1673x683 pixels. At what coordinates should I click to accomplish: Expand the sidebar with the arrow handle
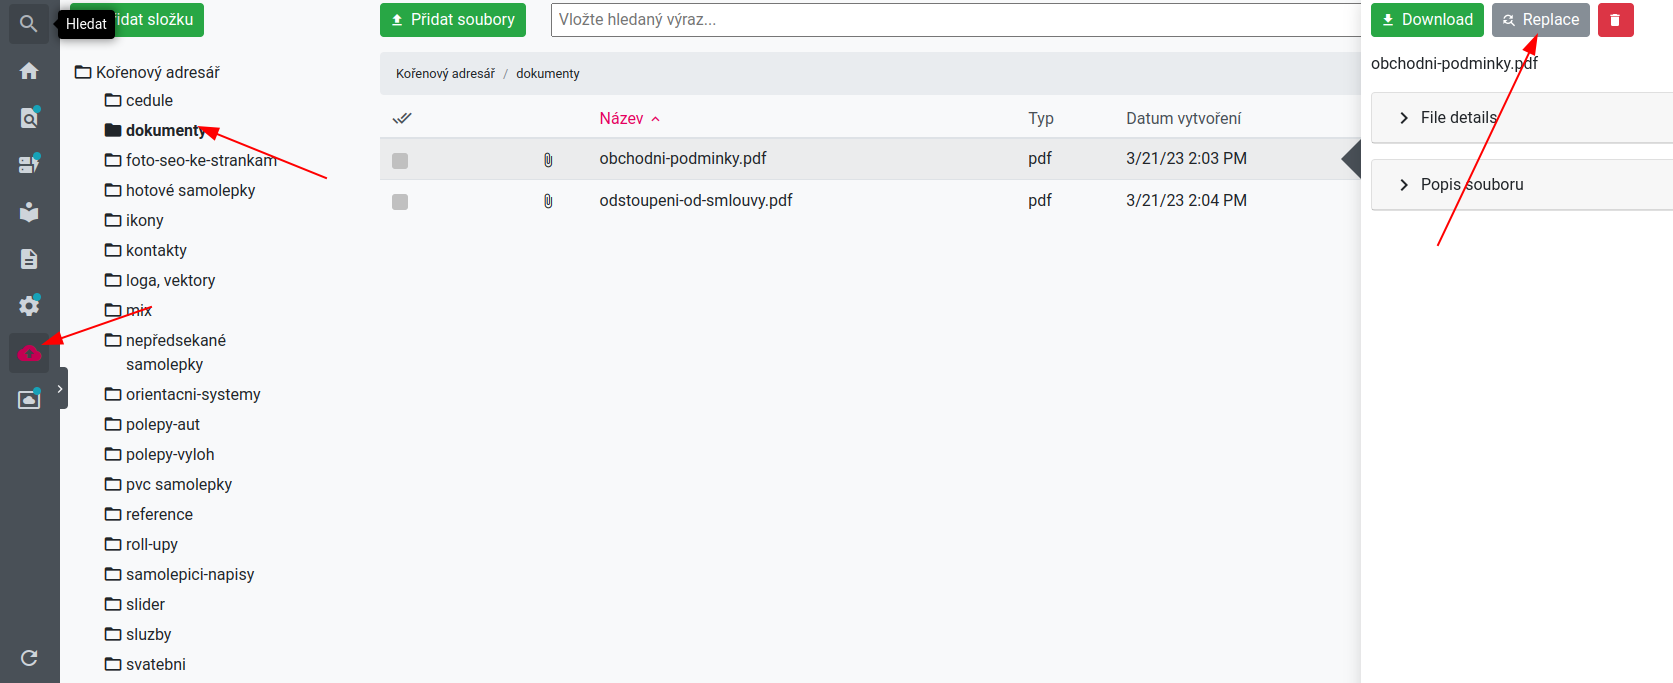click(61, 389)
